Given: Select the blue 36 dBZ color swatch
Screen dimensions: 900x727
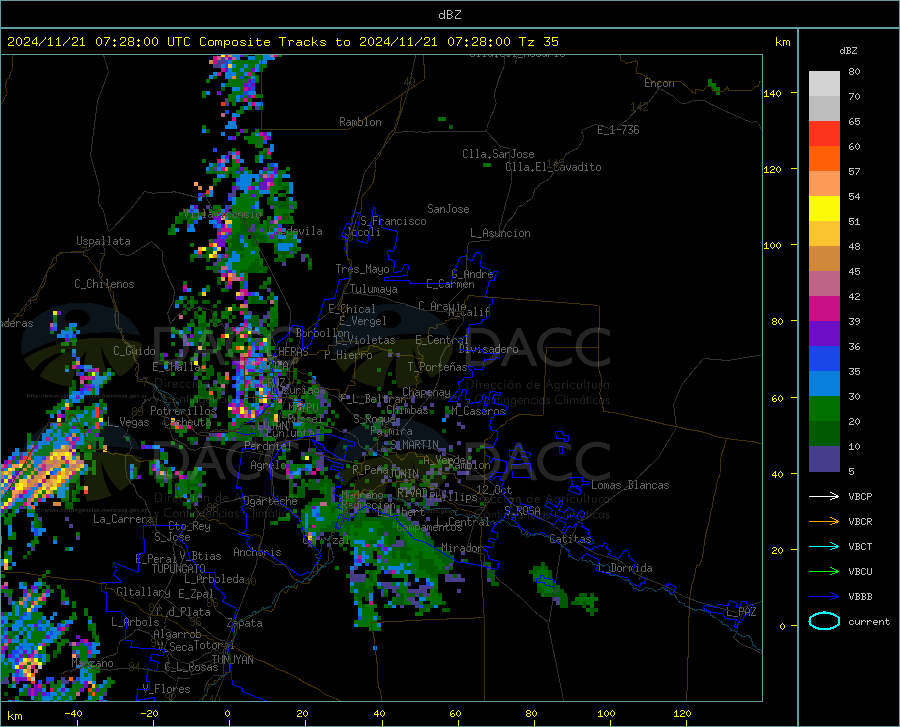Looking at the screenshot, I should click(824, 359).
